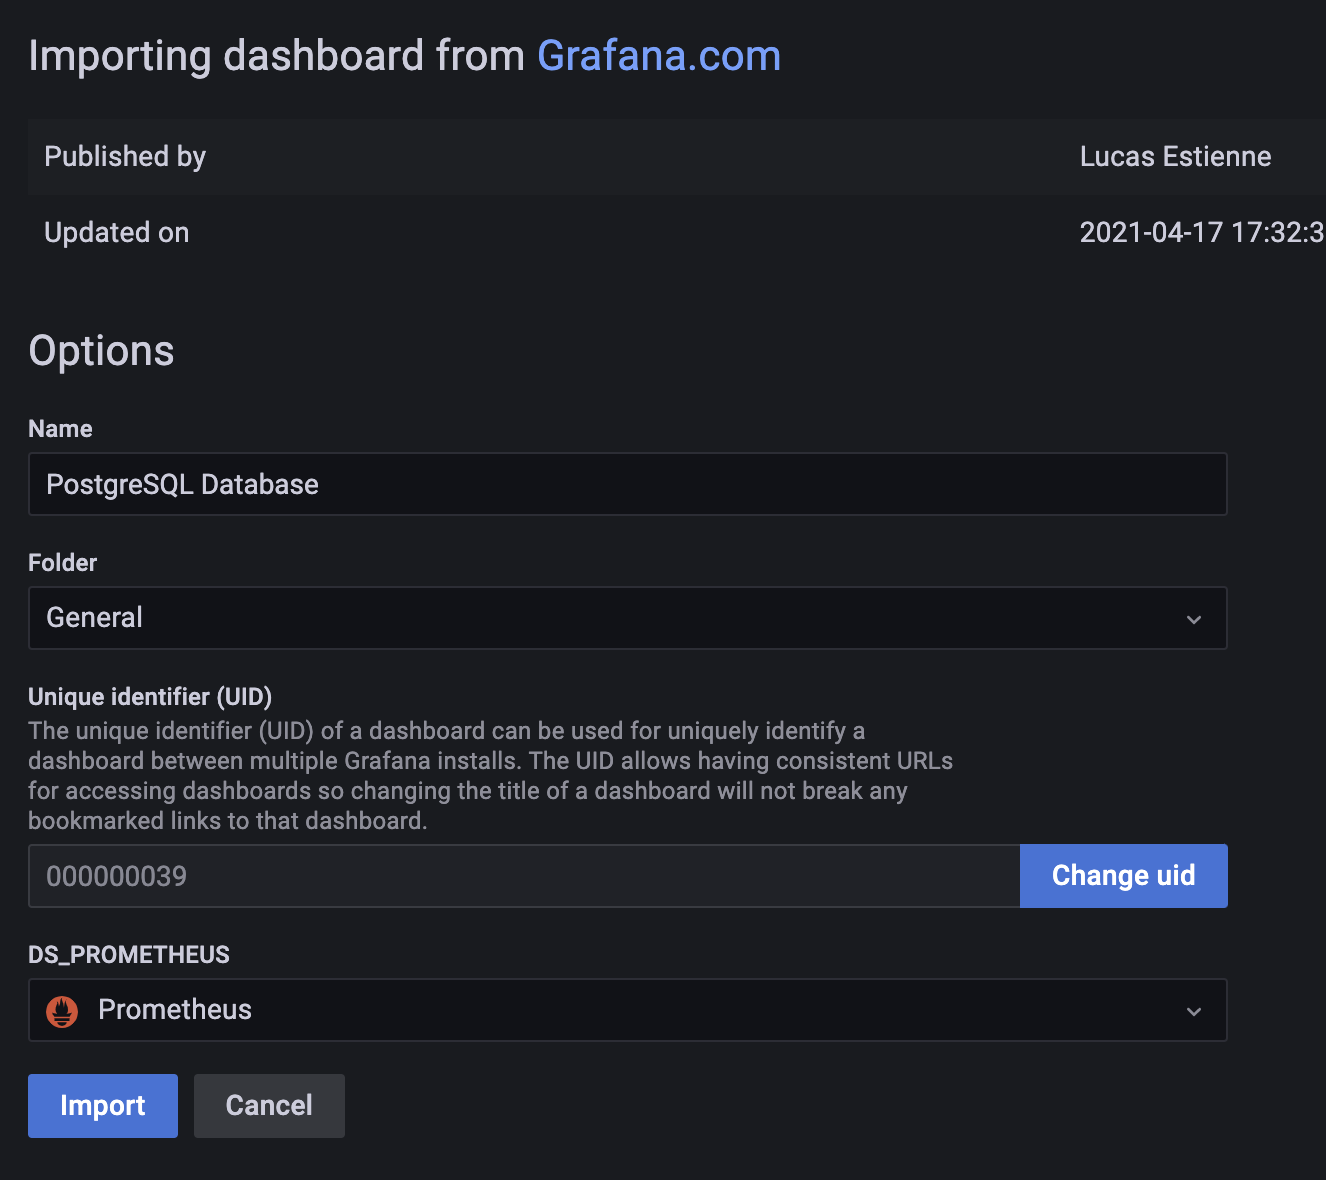Click the Lucas Estienne author name

point(1175,156)
